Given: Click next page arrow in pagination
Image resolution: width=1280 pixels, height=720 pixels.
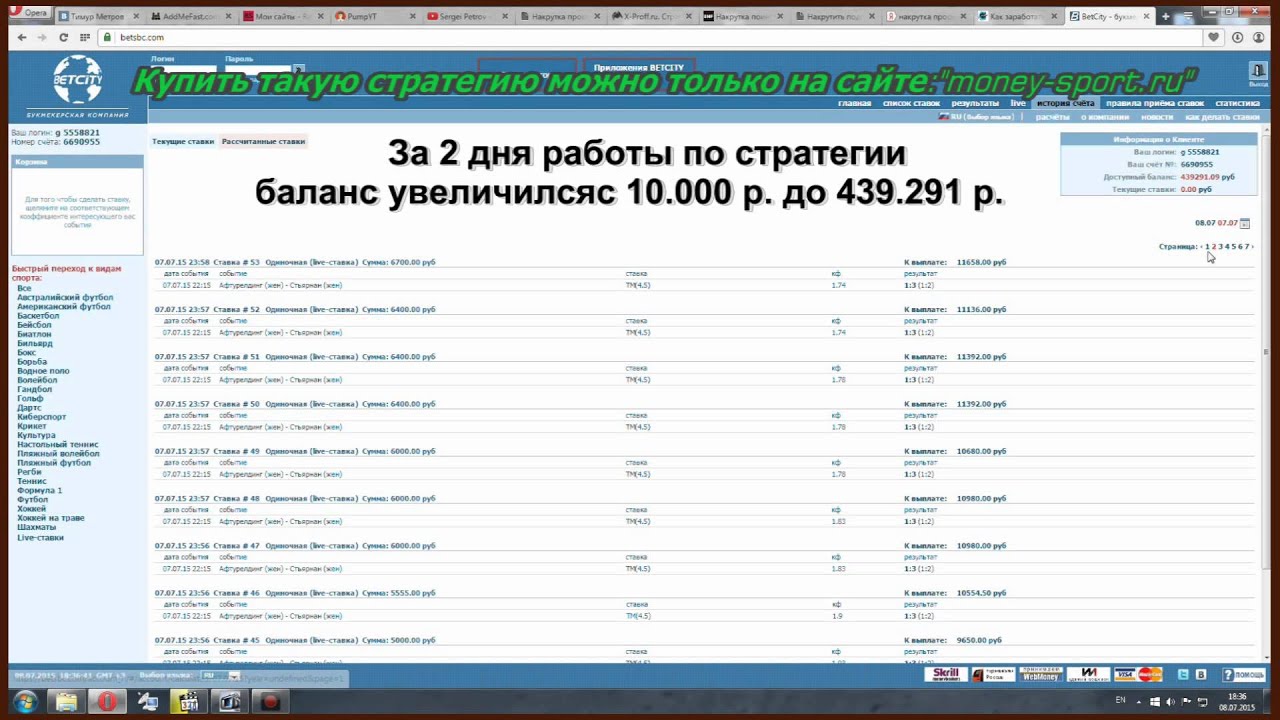Looking at the screenshot, I should click(x=1252, y=246).
